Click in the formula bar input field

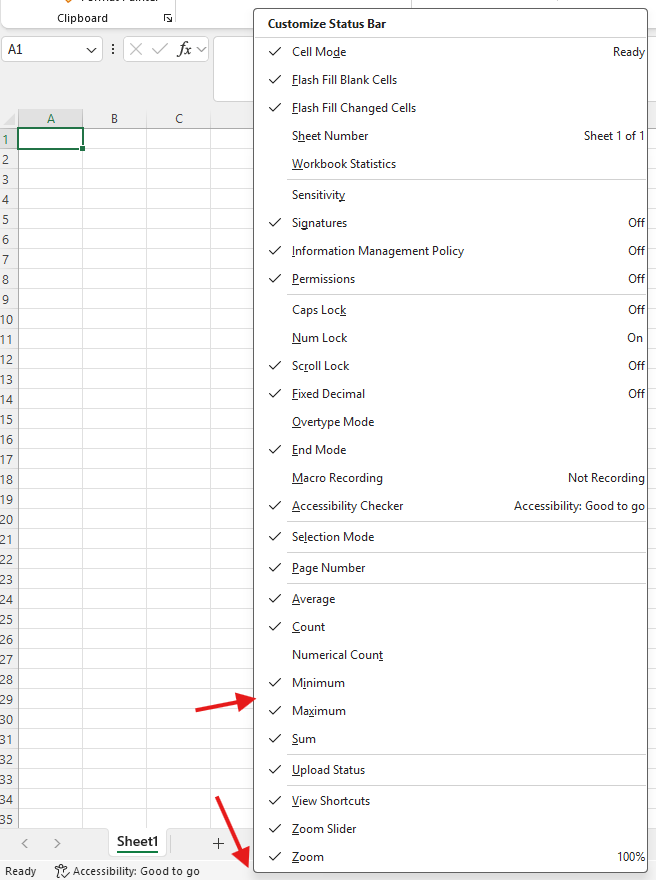[x=233, y=68]
